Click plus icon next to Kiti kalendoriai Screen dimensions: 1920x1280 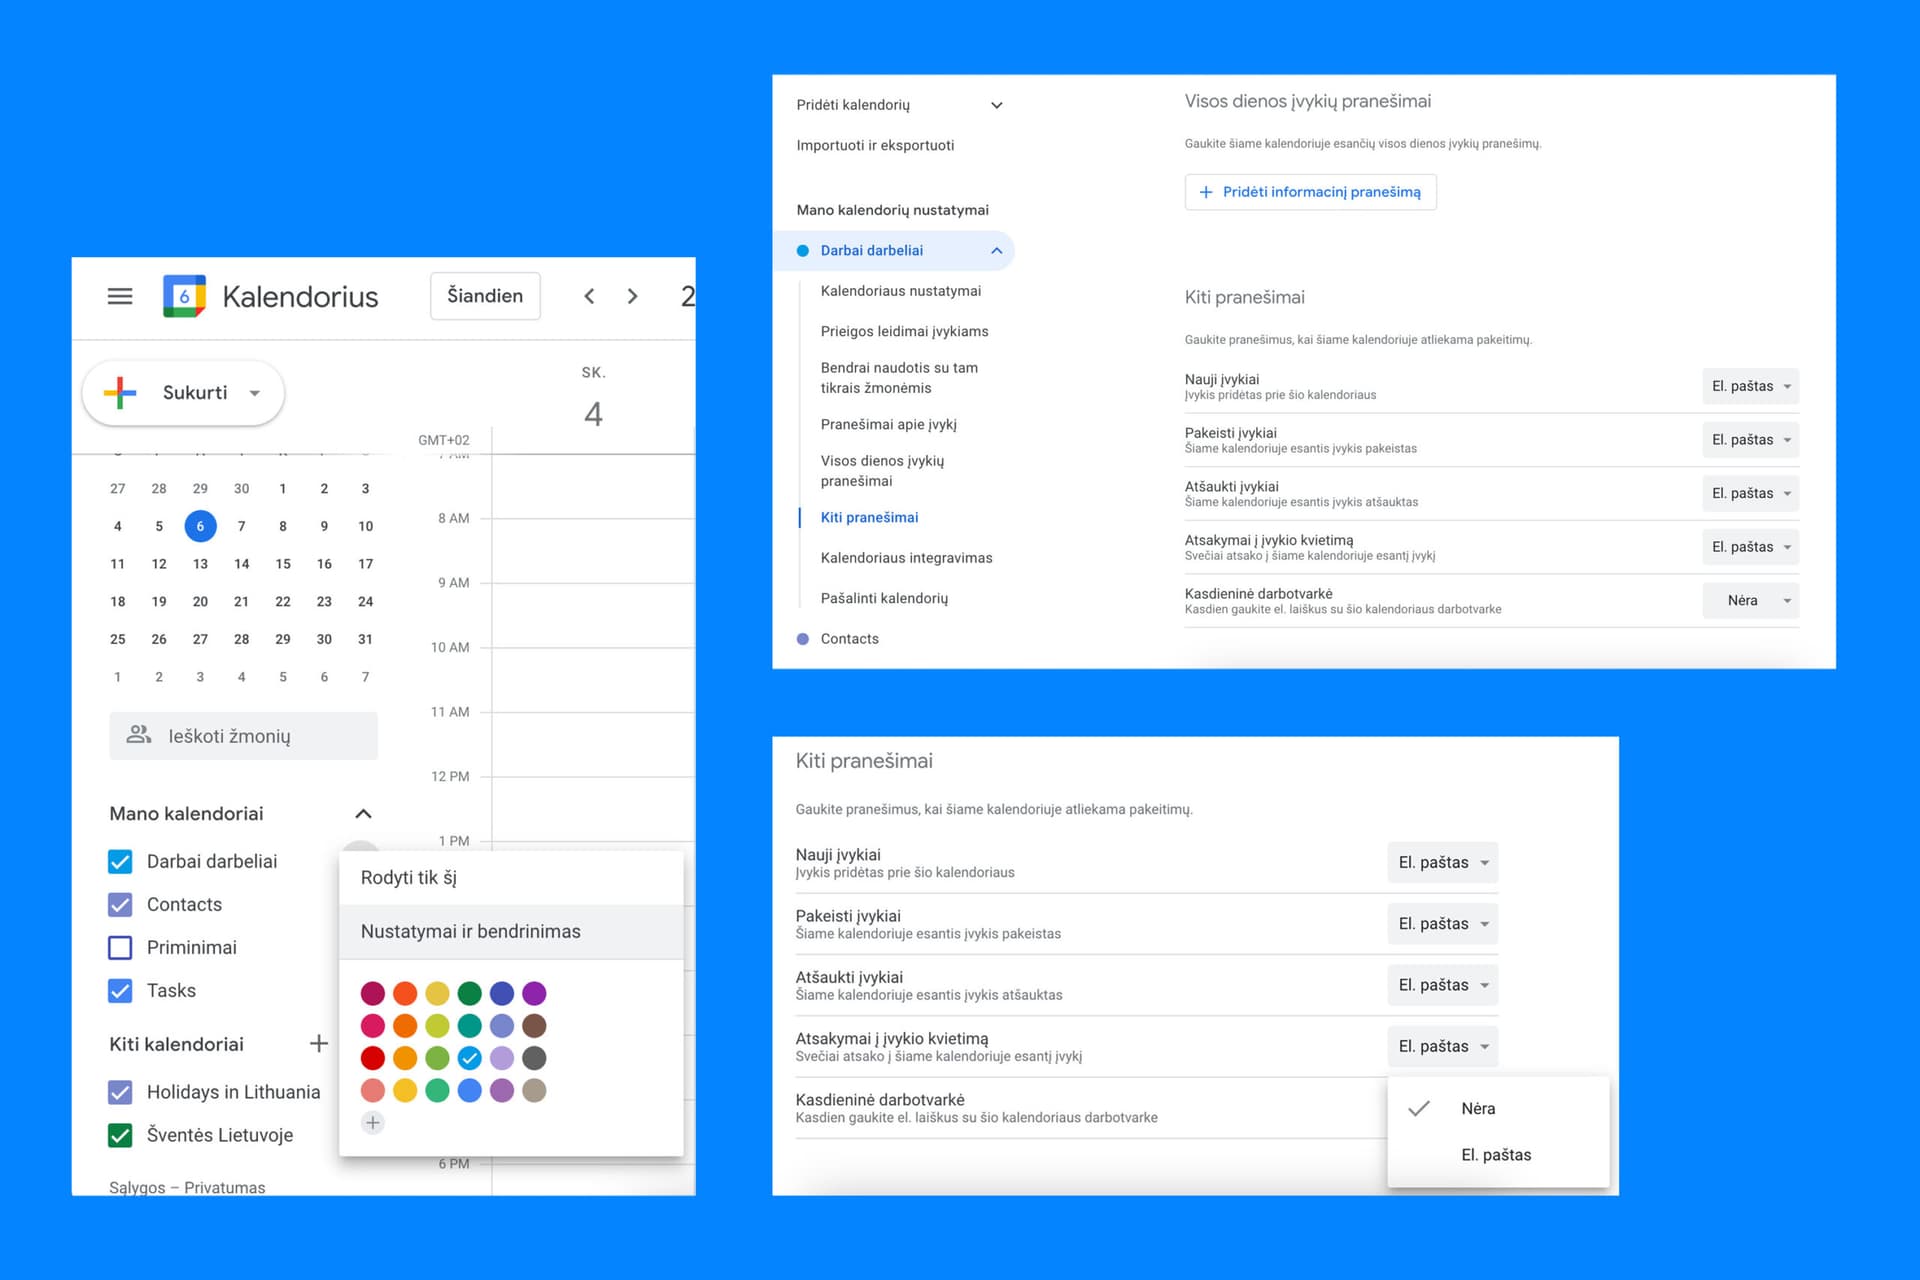tap(319, 1044)
